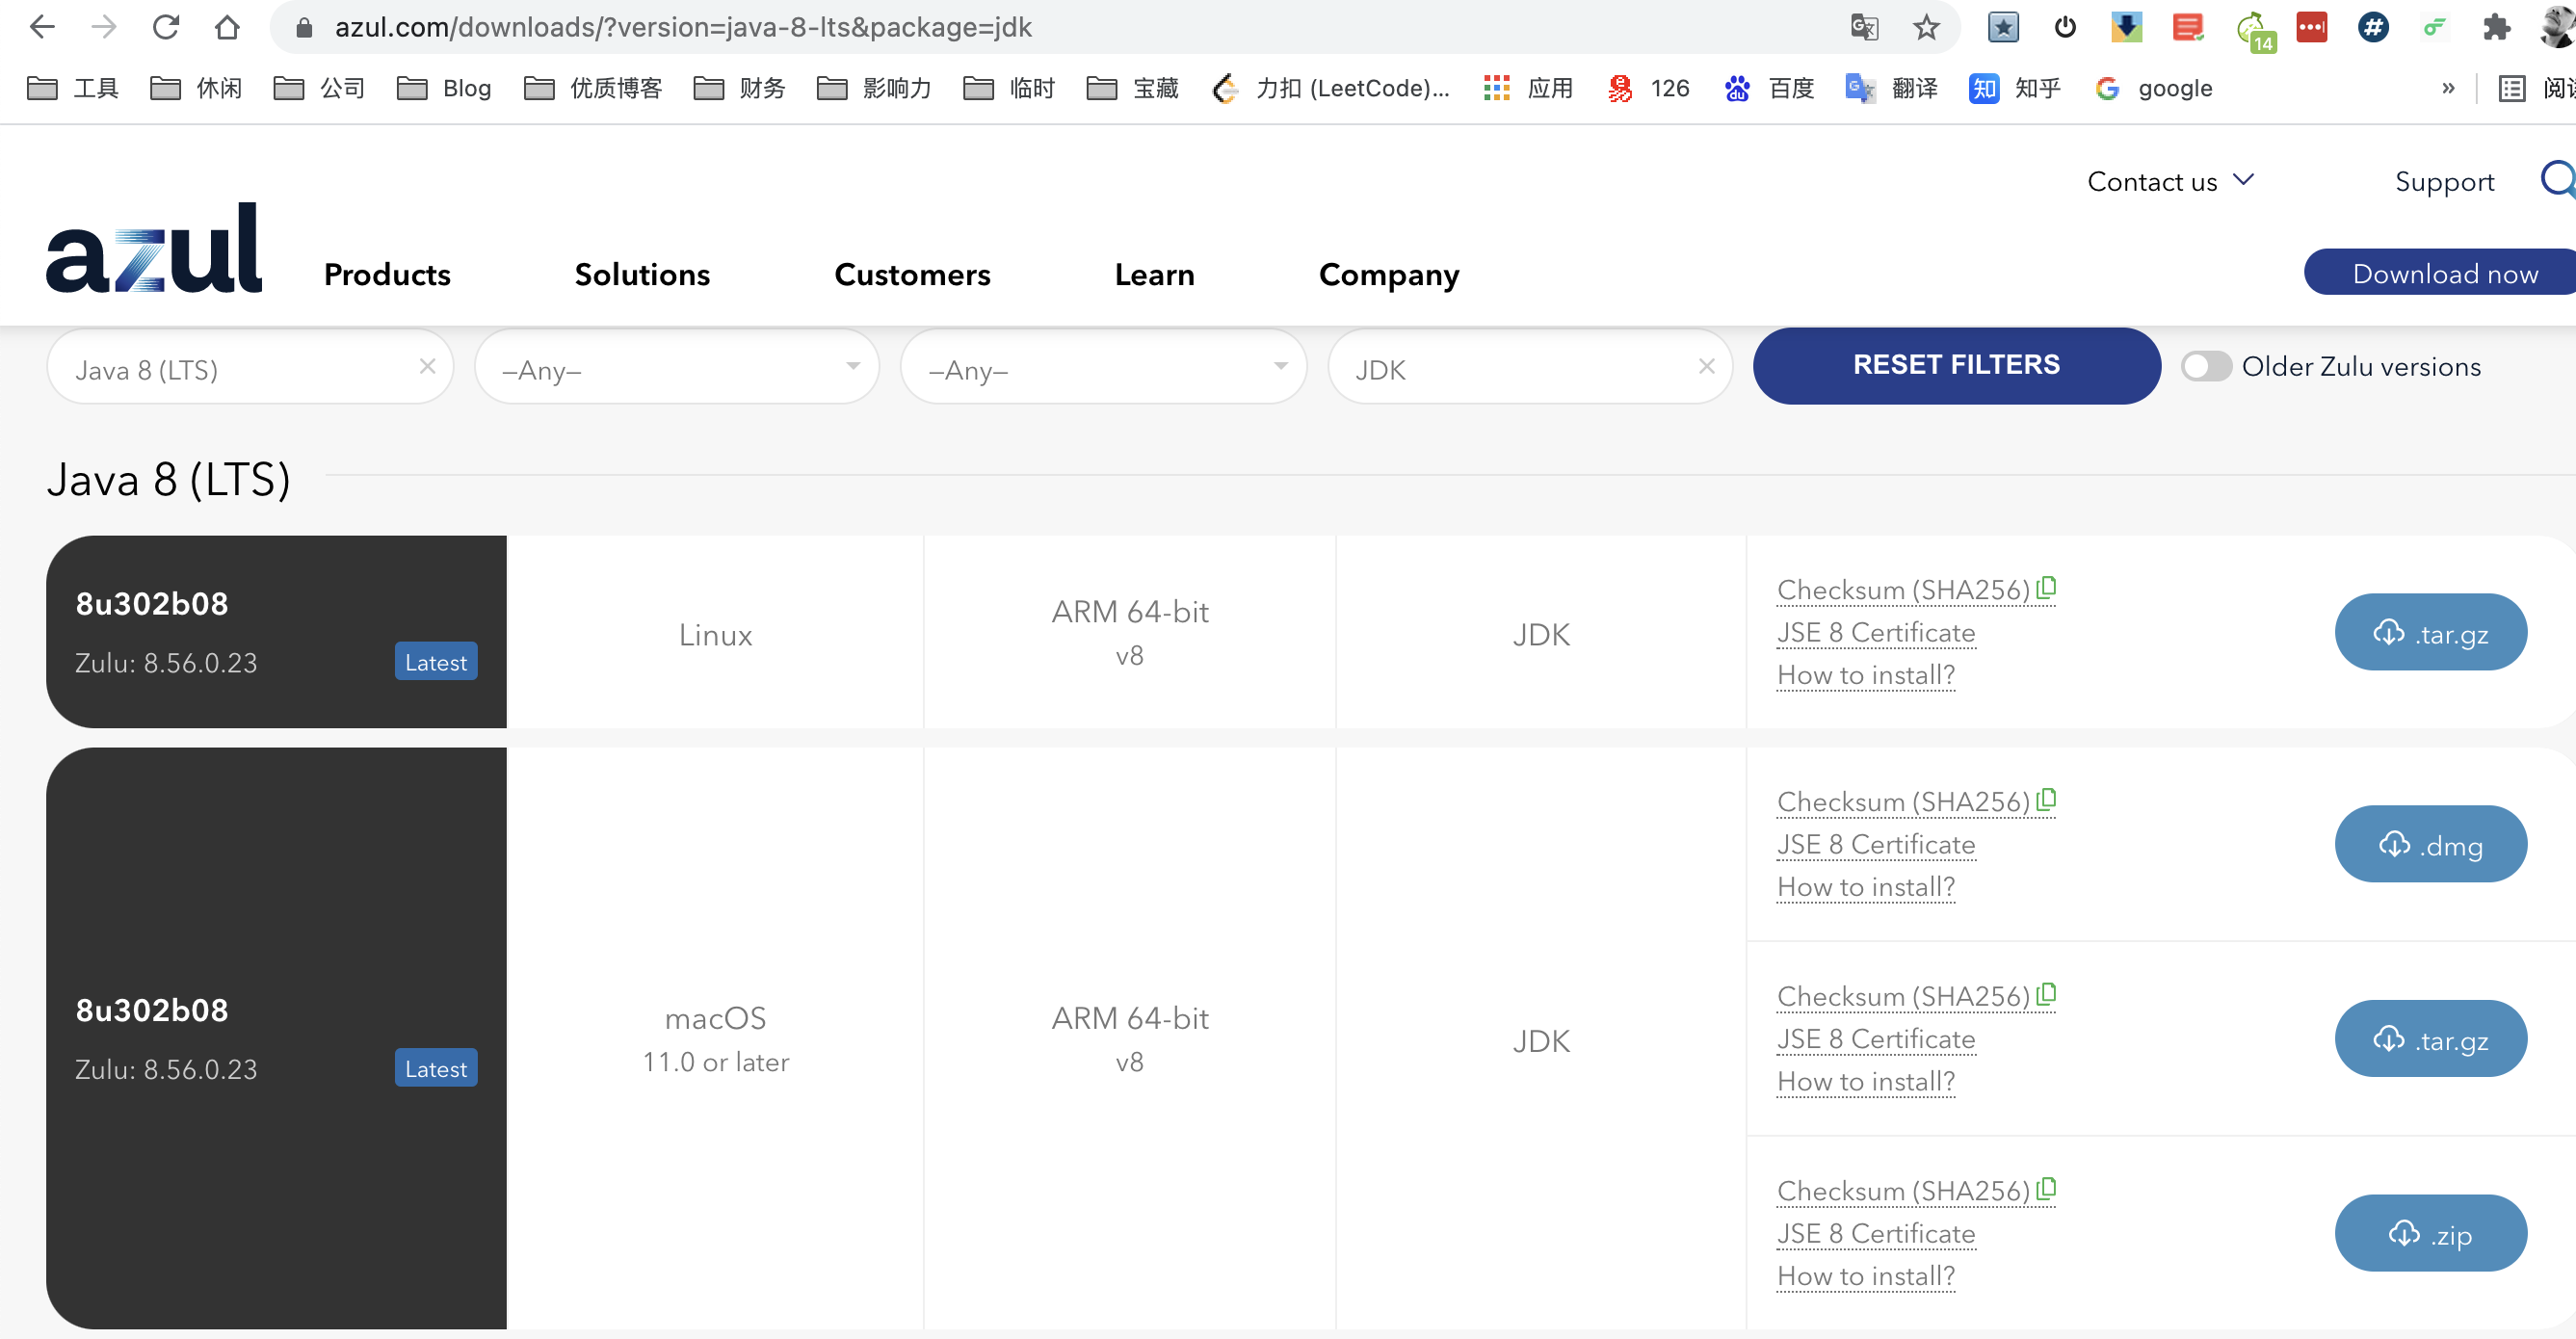Screen dimensions: 2576x1339
Task: Open the Support link
Action: tap(2444, 182)
